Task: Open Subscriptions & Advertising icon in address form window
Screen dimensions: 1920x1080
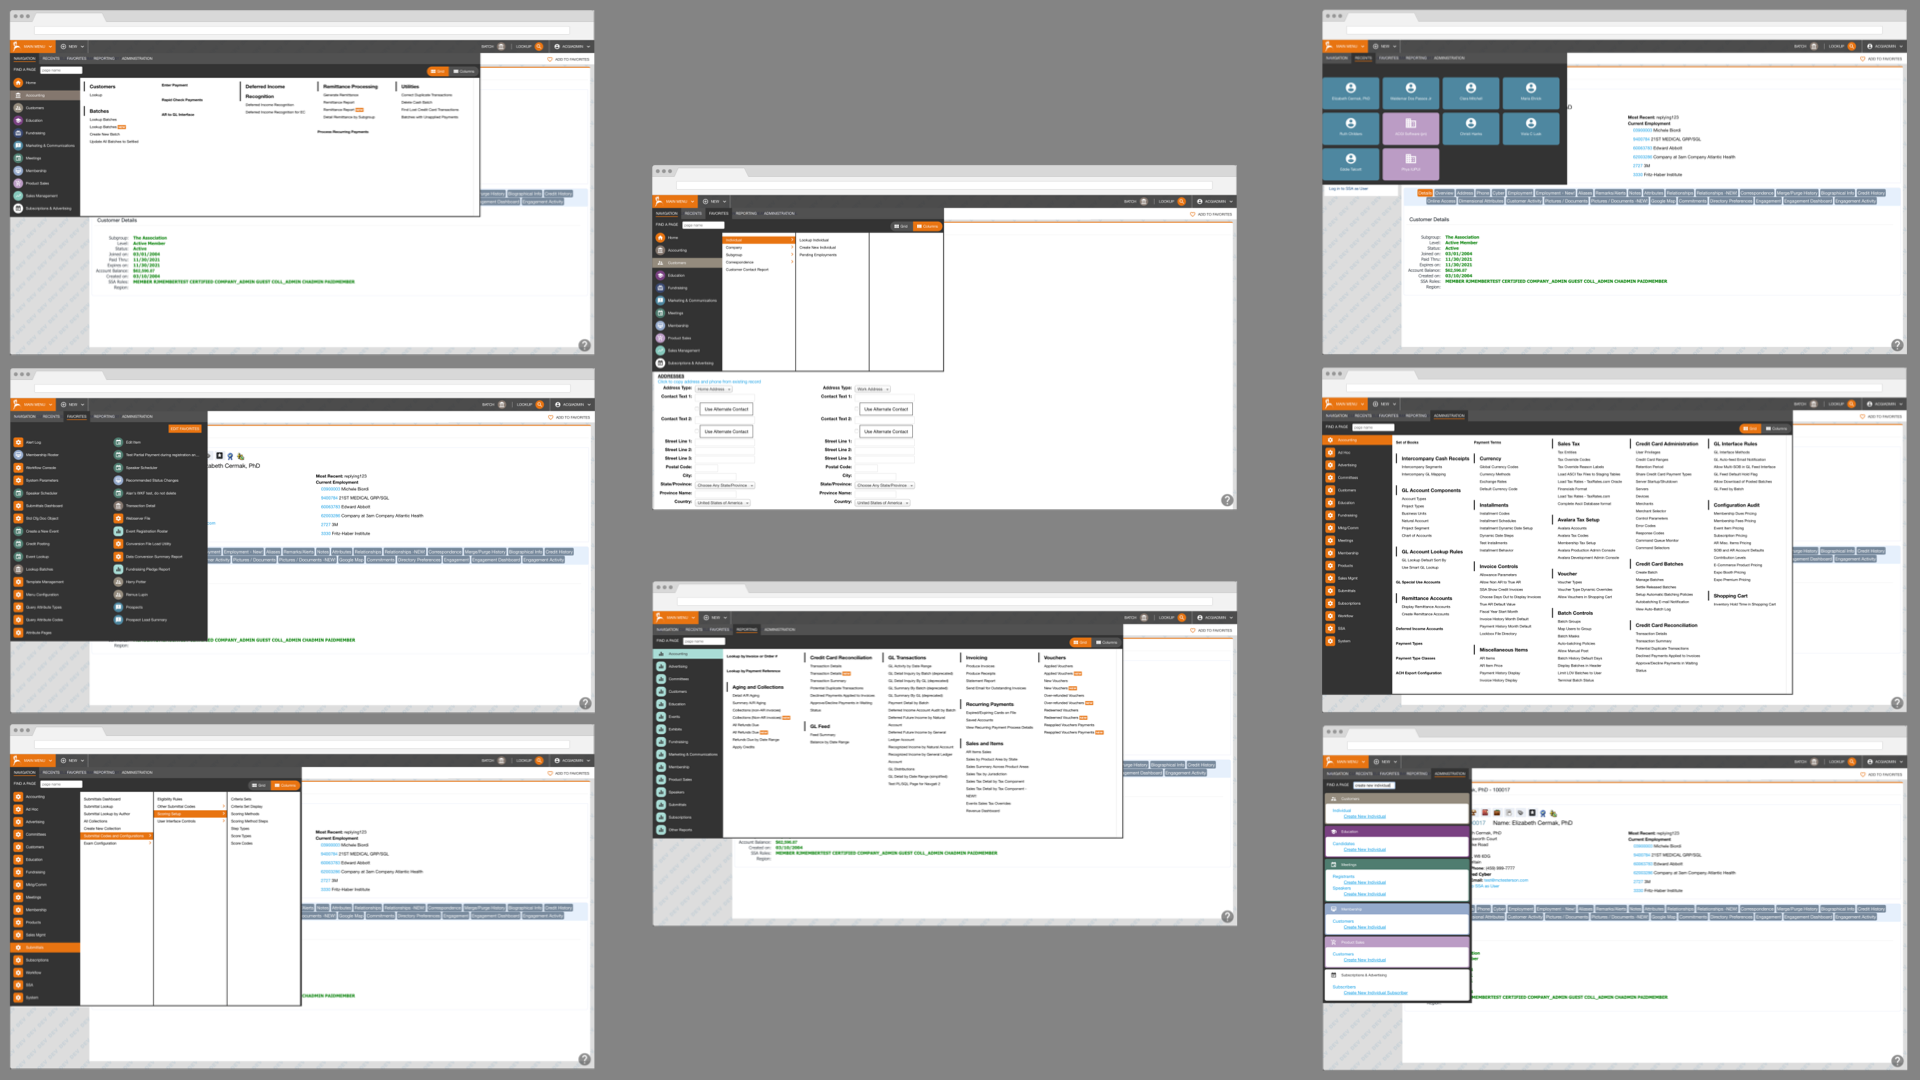Action: click(660, 363)
